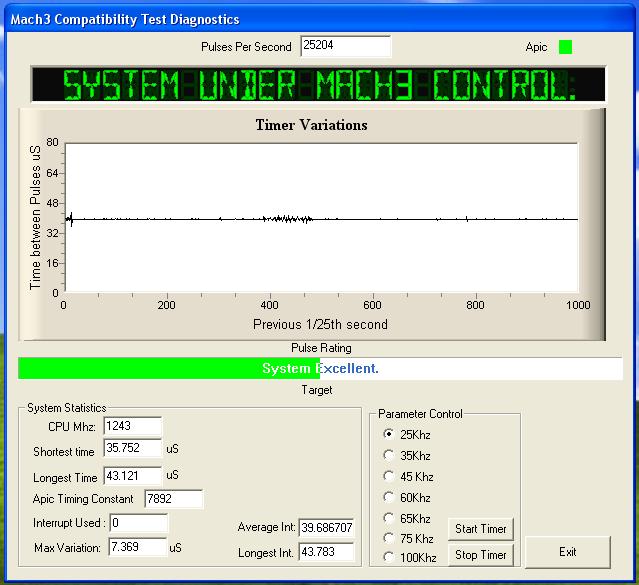Screen dimensions: 639x585
Task: Pick the 65Khz option
Action: click(390, 518)
